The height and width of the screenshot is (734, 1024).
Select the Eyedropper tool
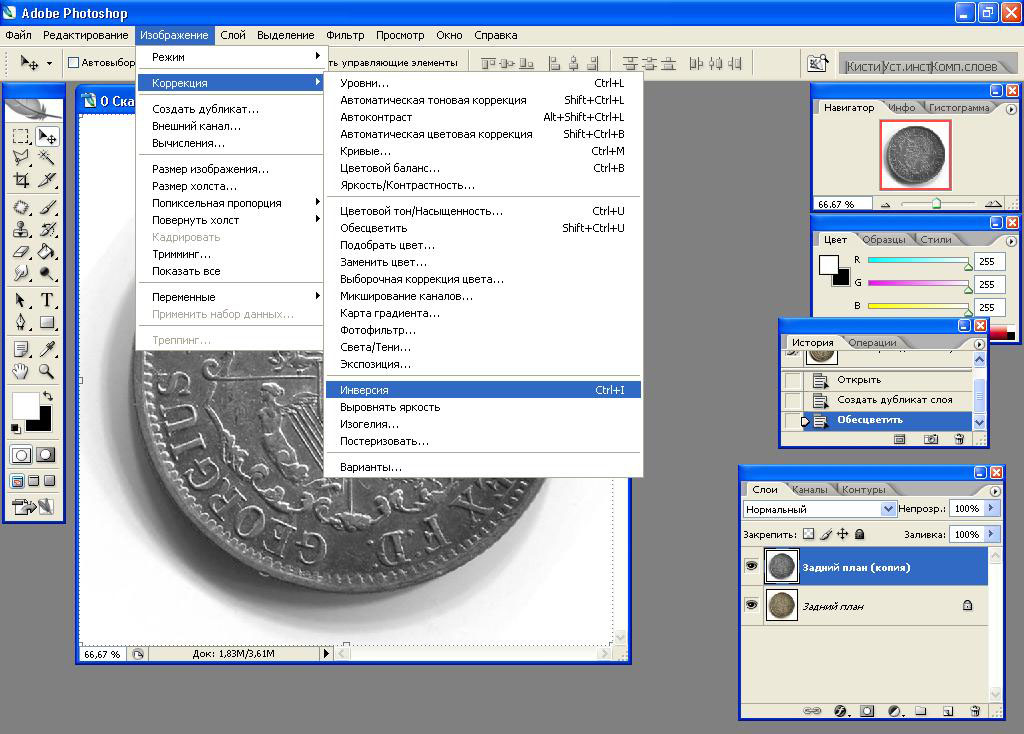pos(47,349)
